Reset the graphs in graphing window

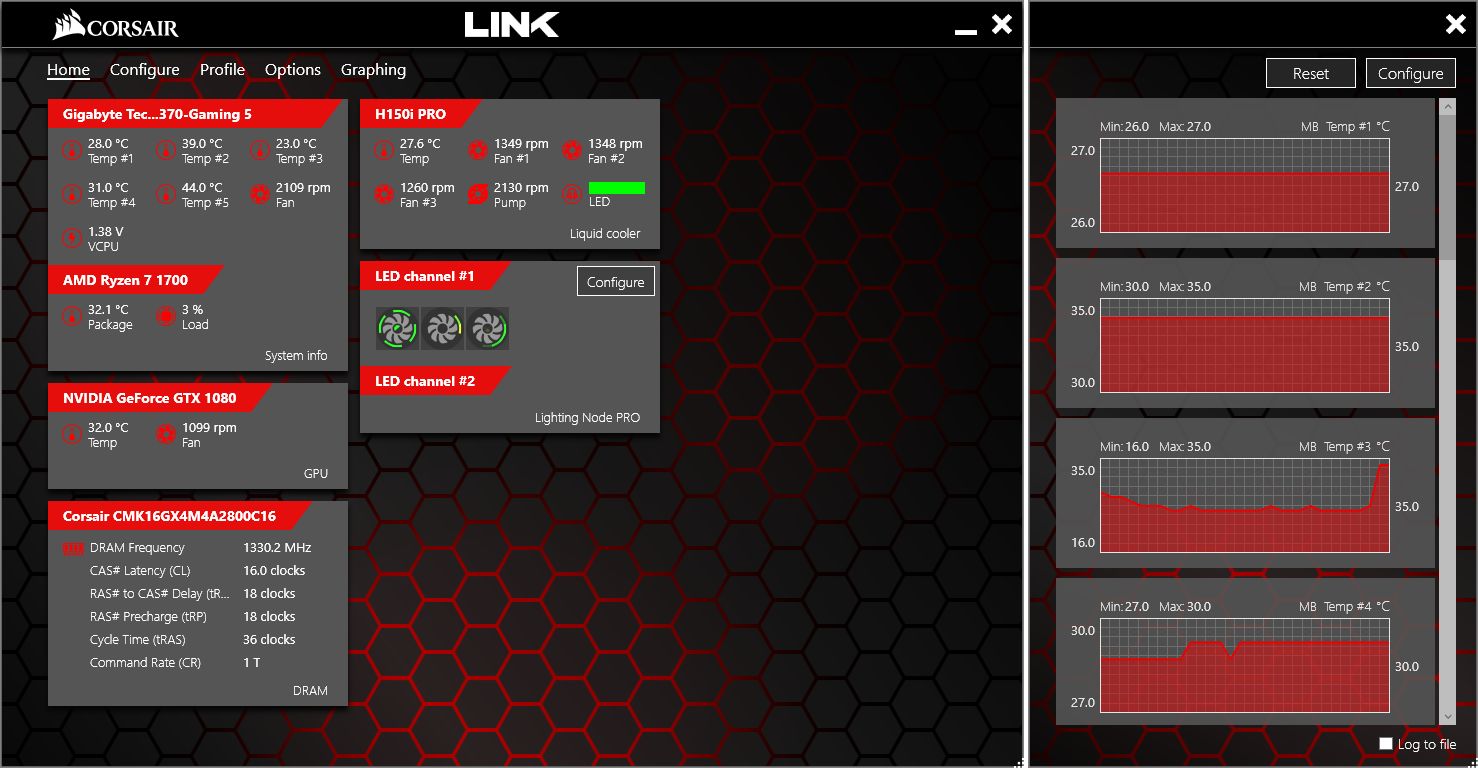[x=1311, y=73]
